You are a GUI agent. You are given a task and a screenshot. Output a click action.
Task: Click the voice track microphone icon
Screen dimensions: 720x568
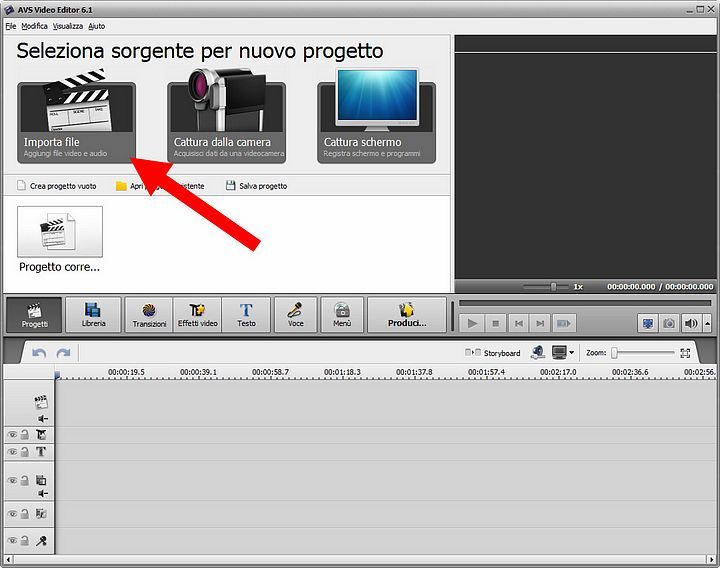tap(41, 541)
